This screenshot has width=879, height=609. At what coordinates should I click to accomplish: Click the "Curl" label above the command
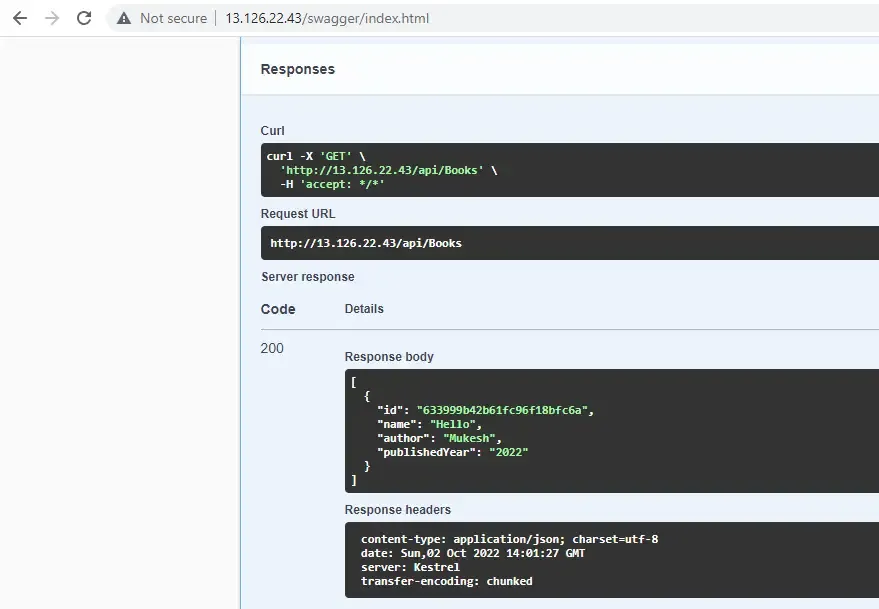click(x=272, y=131)
